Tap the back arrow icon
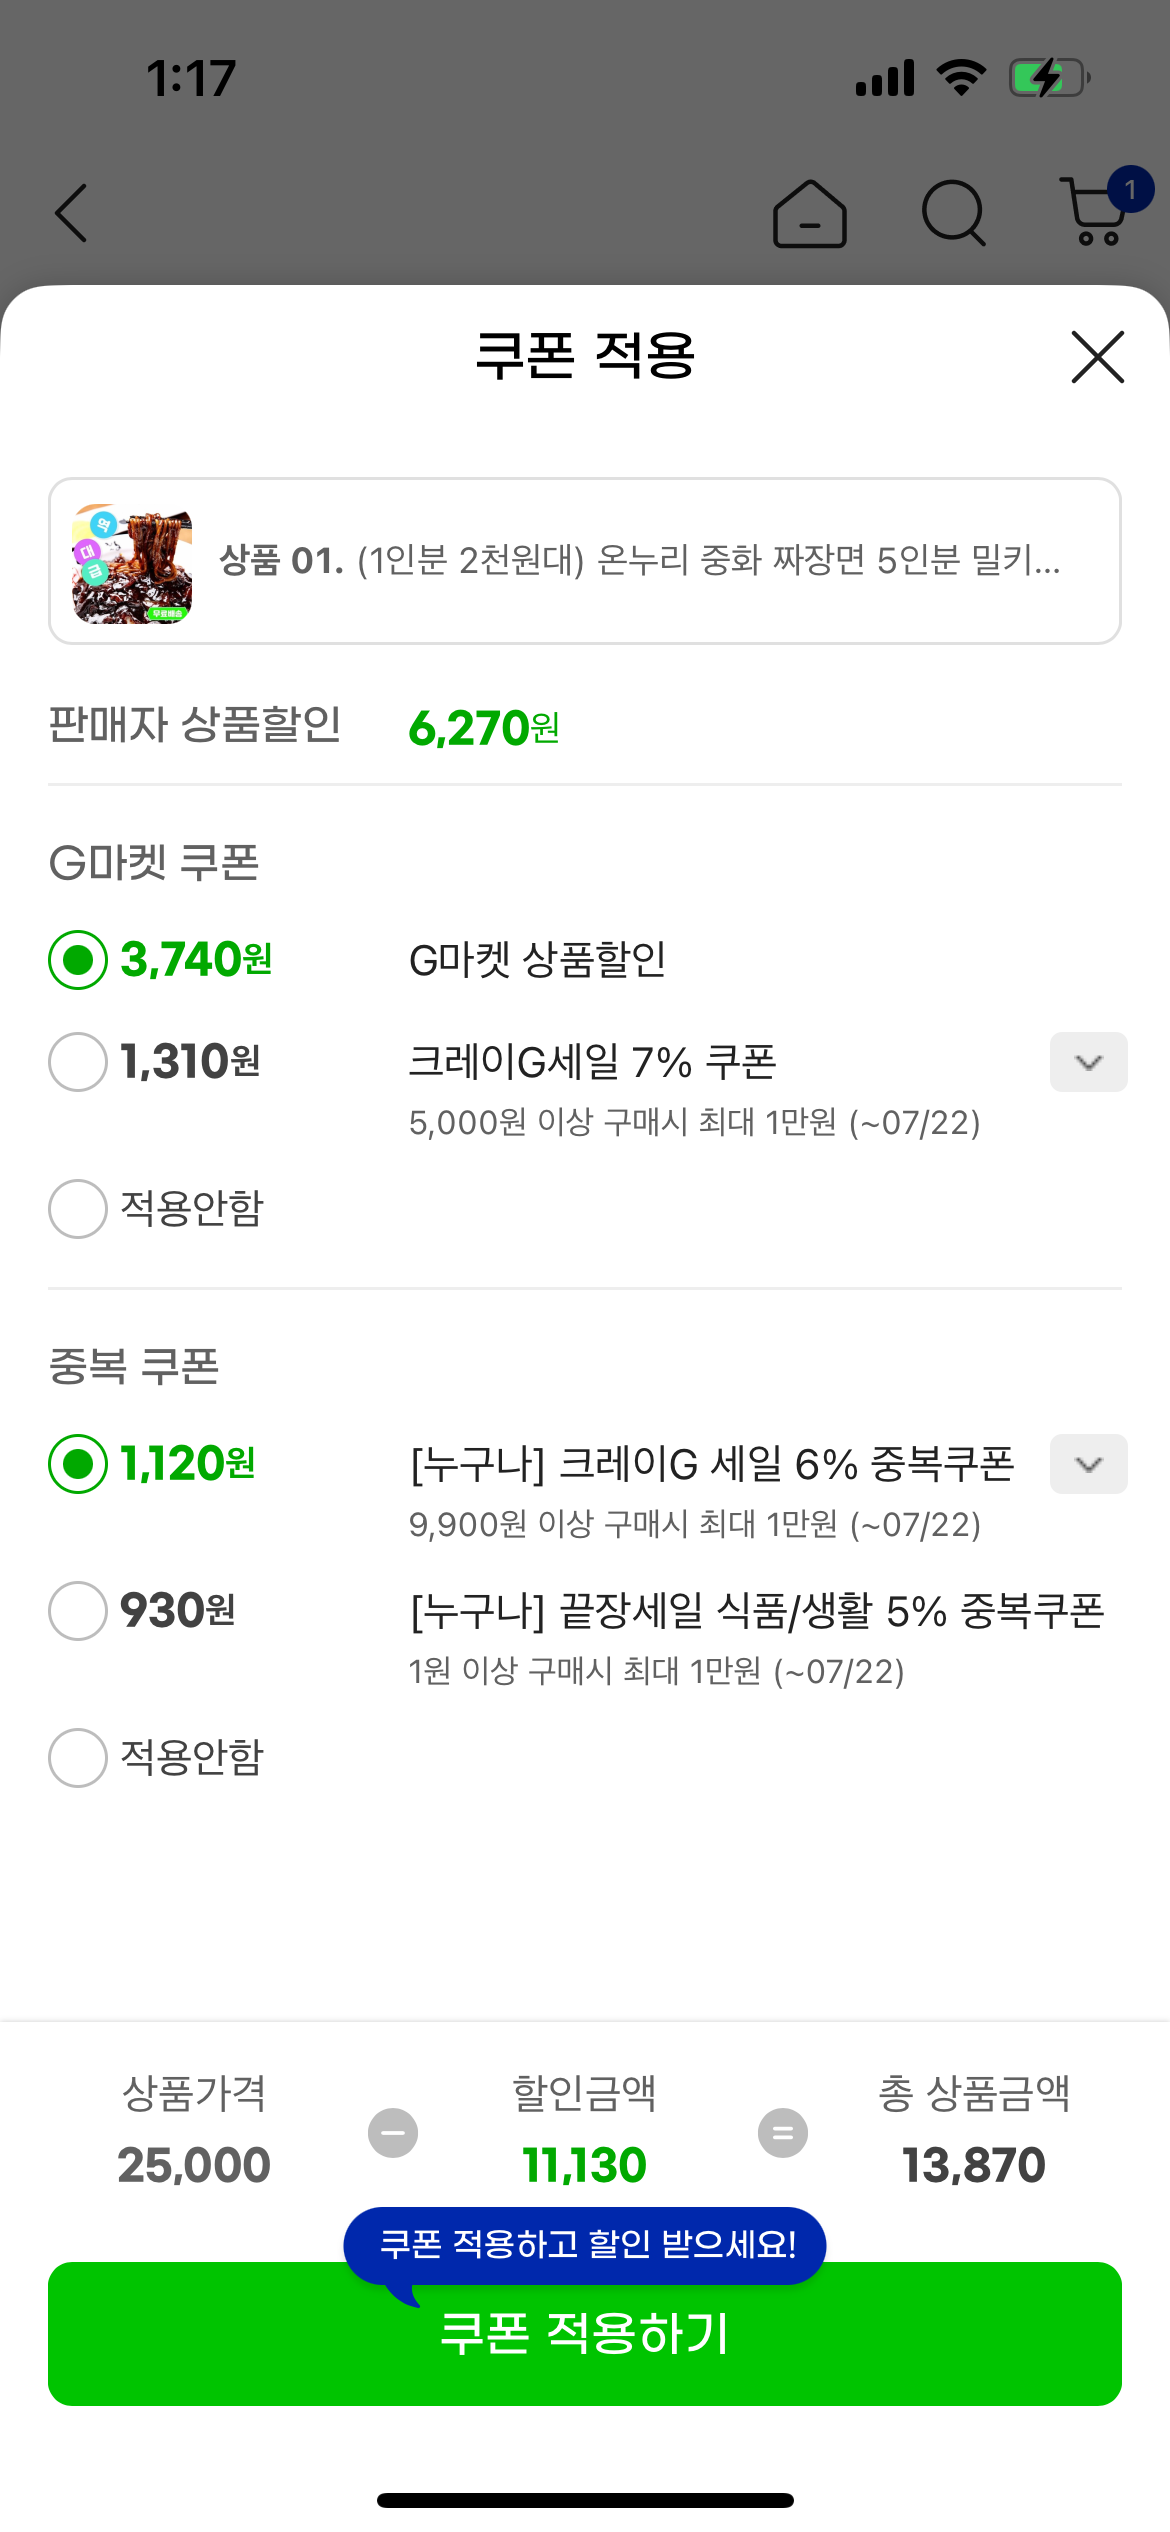 click(72, 213)
